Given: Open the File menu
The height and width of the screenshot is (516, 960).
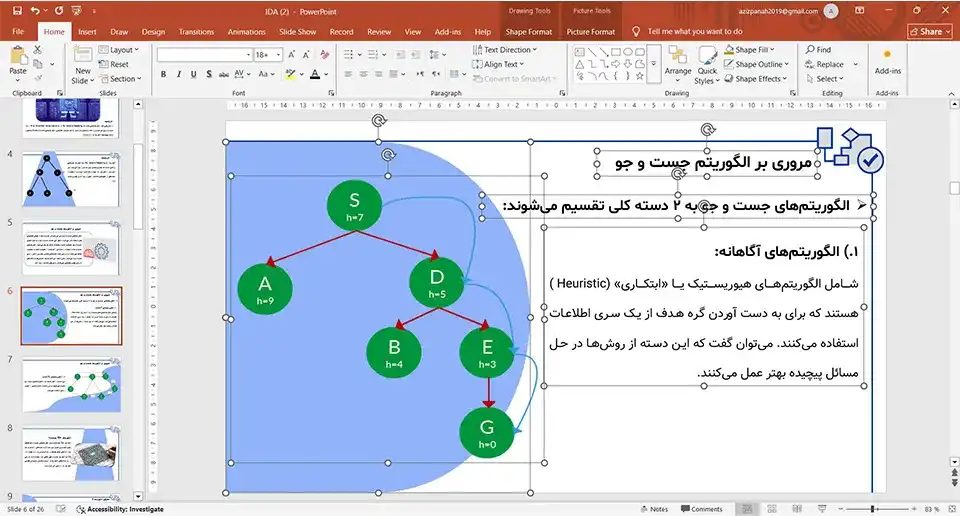Looking at the screenshot, I should point(18,32).
